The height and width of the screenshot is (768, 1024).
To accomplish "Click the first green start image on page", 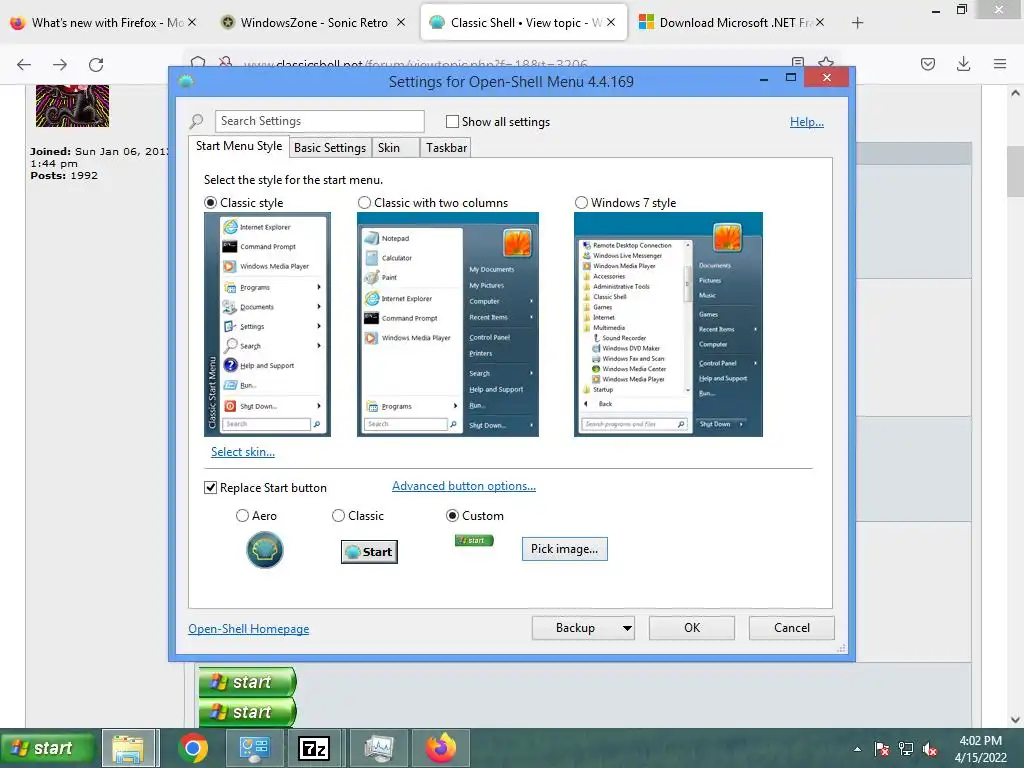I will pyautogui.click(x=248, y=682).
